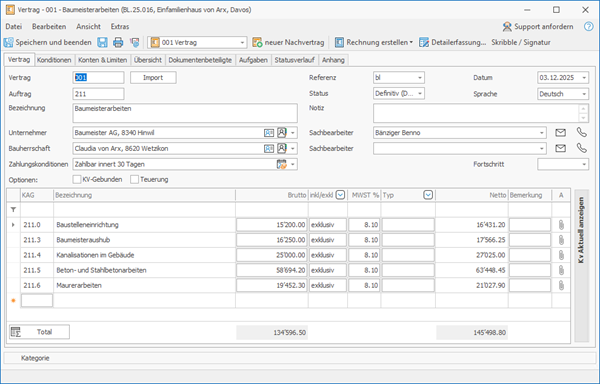Open the help question mark icon
600x384 pixels.
588,26
